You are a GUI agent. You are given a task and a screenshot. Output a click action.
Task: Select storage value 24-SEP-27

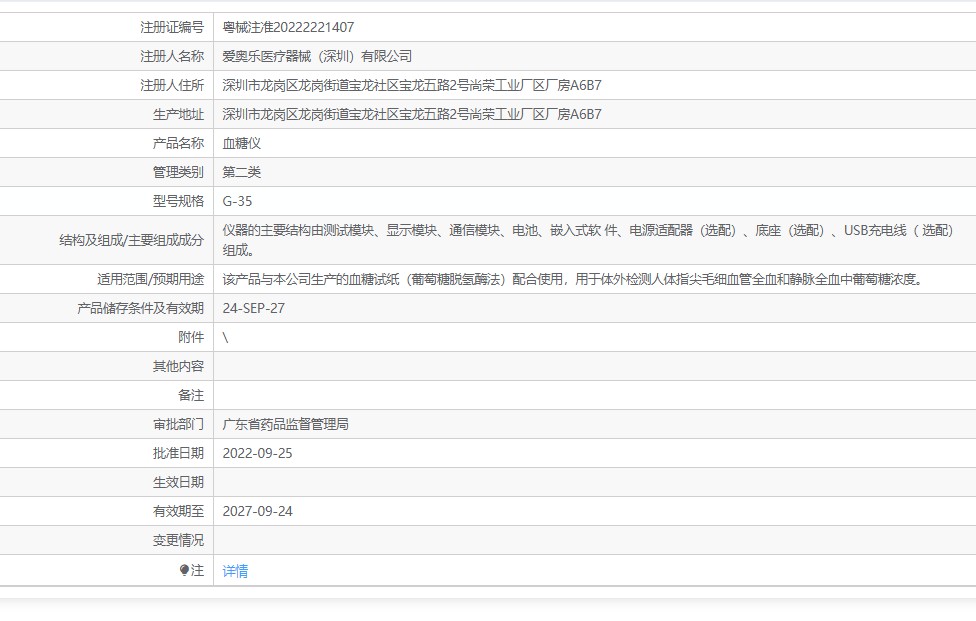tap(253, 308)
